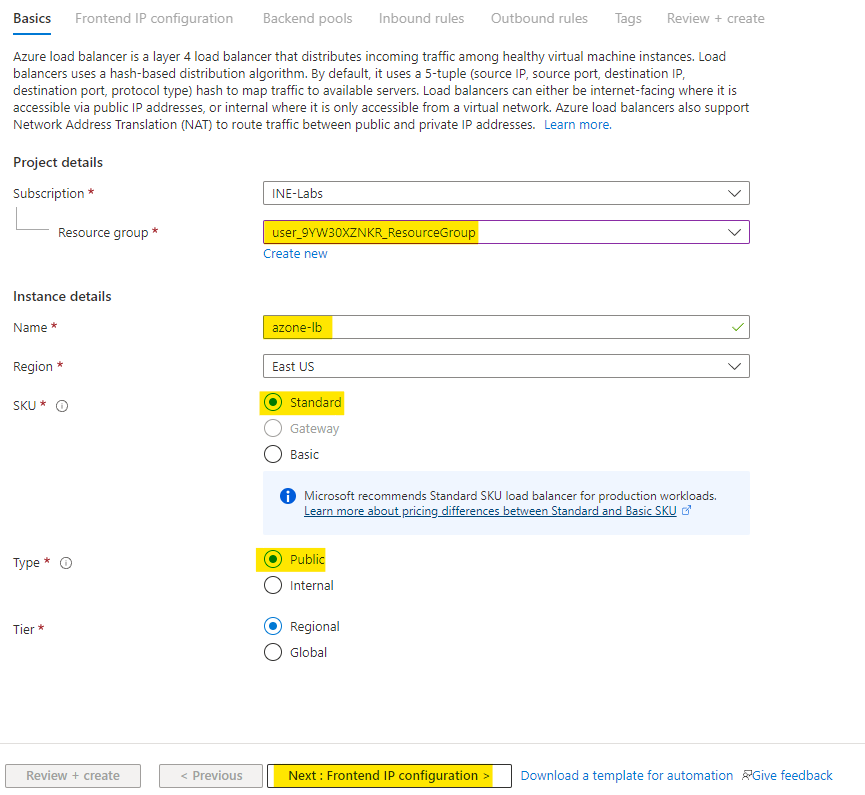865x795 pixels.
Task: Open the Backend pools tab
Action: pyautogui.click(x=306, y=18)
